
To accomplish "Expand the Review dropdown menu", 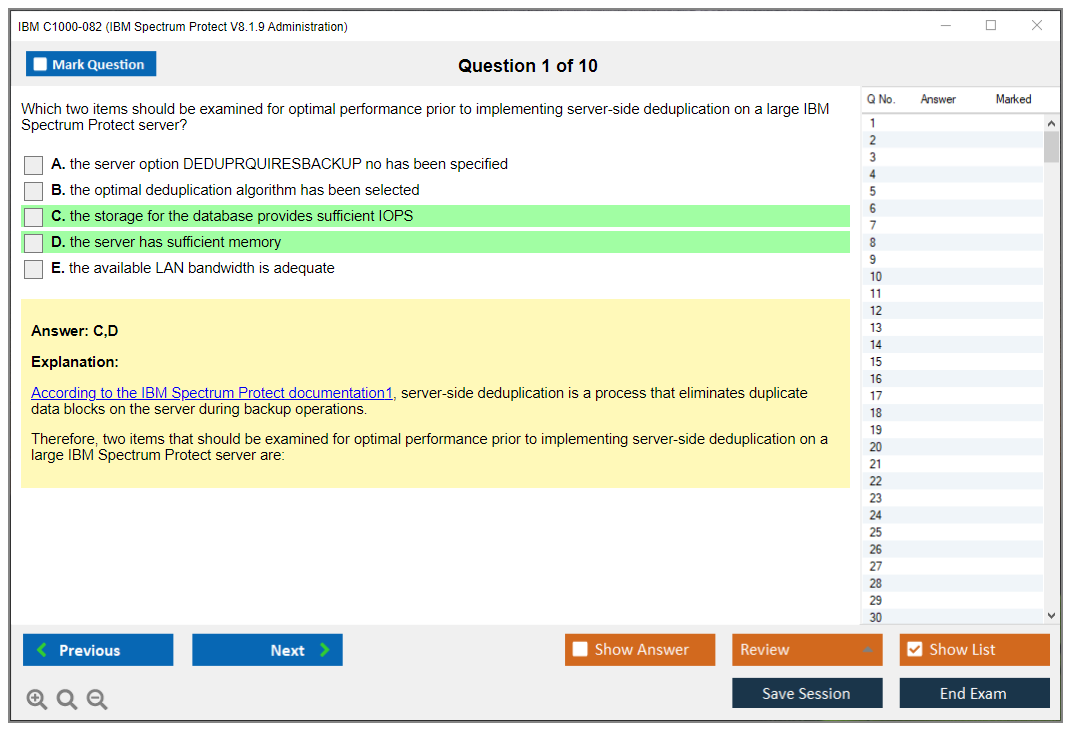I will click(867, 650).
